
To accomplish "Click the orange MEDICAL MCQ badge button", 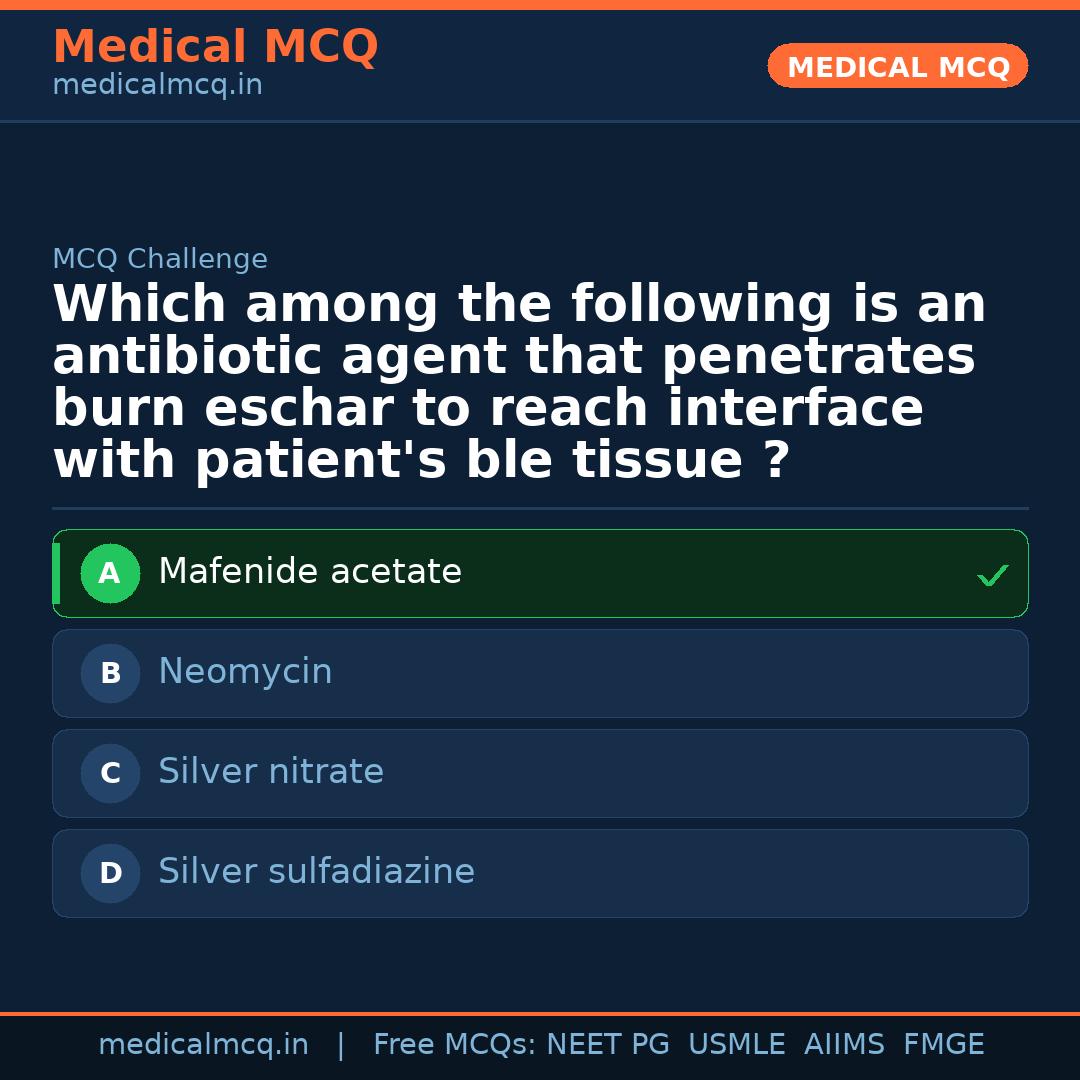I will pos(898,66).
